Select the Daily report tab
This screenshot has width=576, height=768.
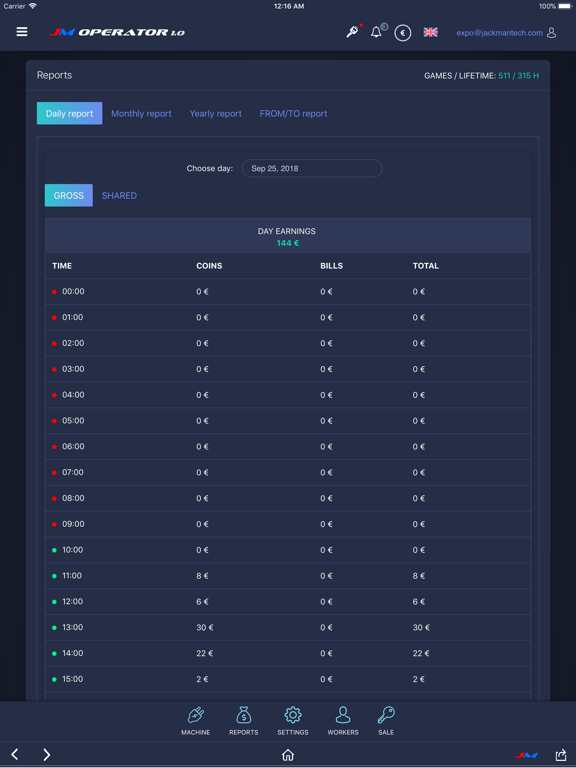coord(70,113)
